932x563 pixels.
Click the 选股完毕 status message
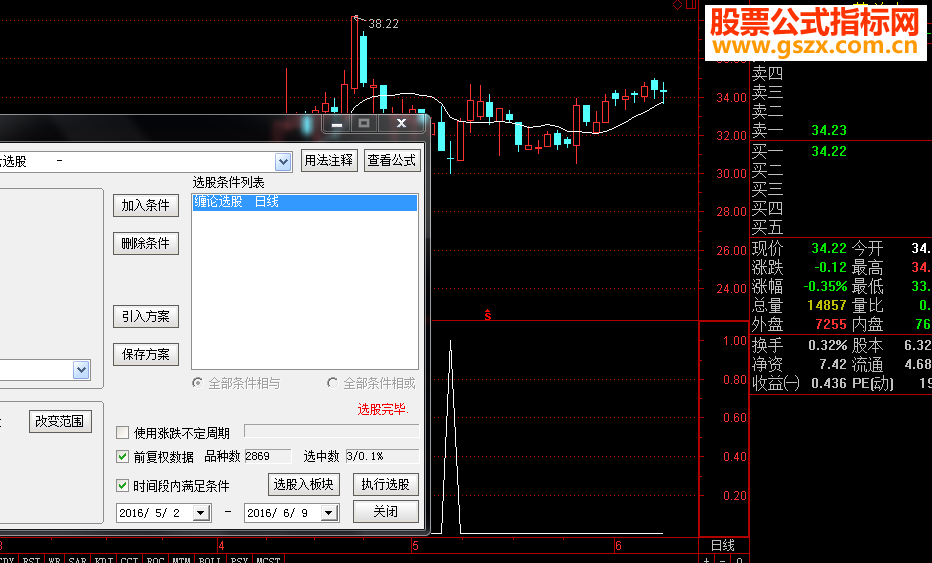click(383, 409)
